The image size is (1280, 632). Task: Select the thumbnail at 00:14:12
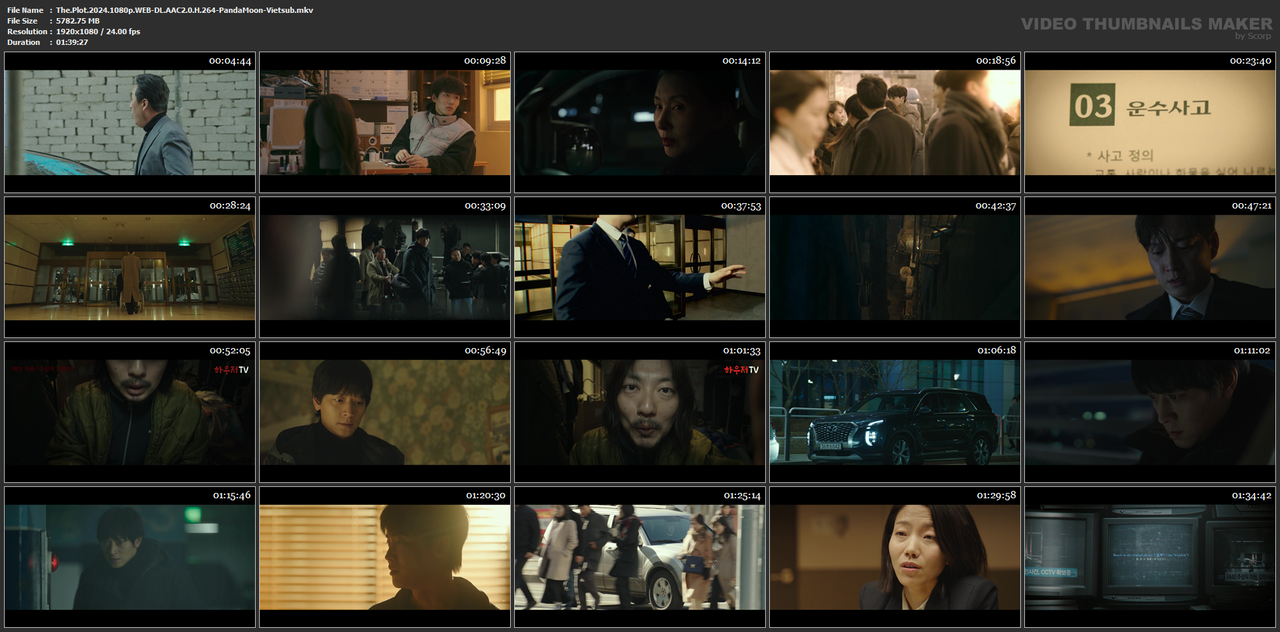pos(640,123)
